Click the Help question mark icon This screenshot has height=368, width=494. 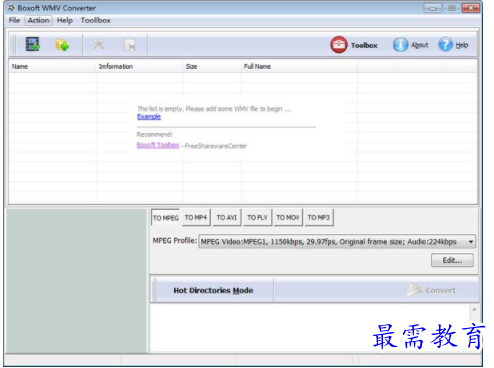(x=453, y=45)
